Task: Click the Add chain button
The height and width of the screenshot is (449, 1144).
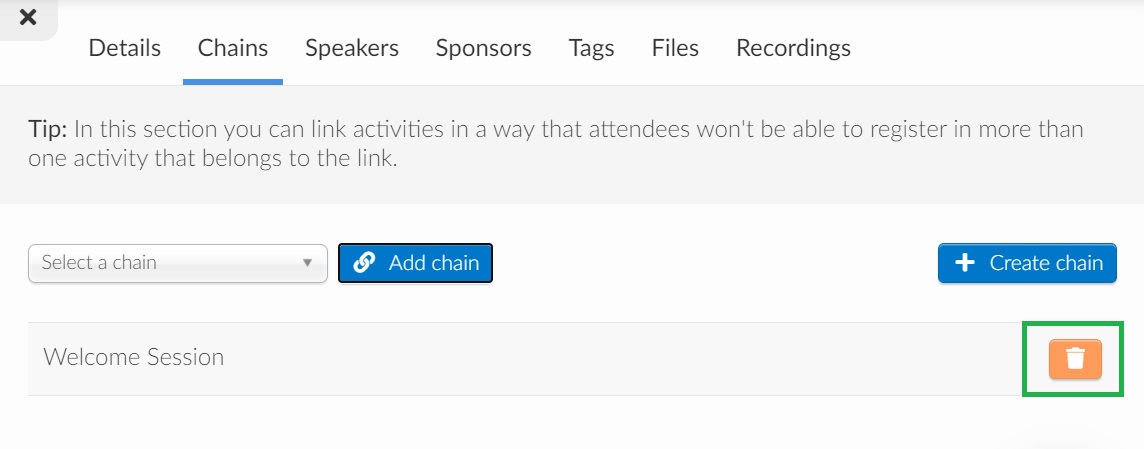Action: tap(415, 263)
